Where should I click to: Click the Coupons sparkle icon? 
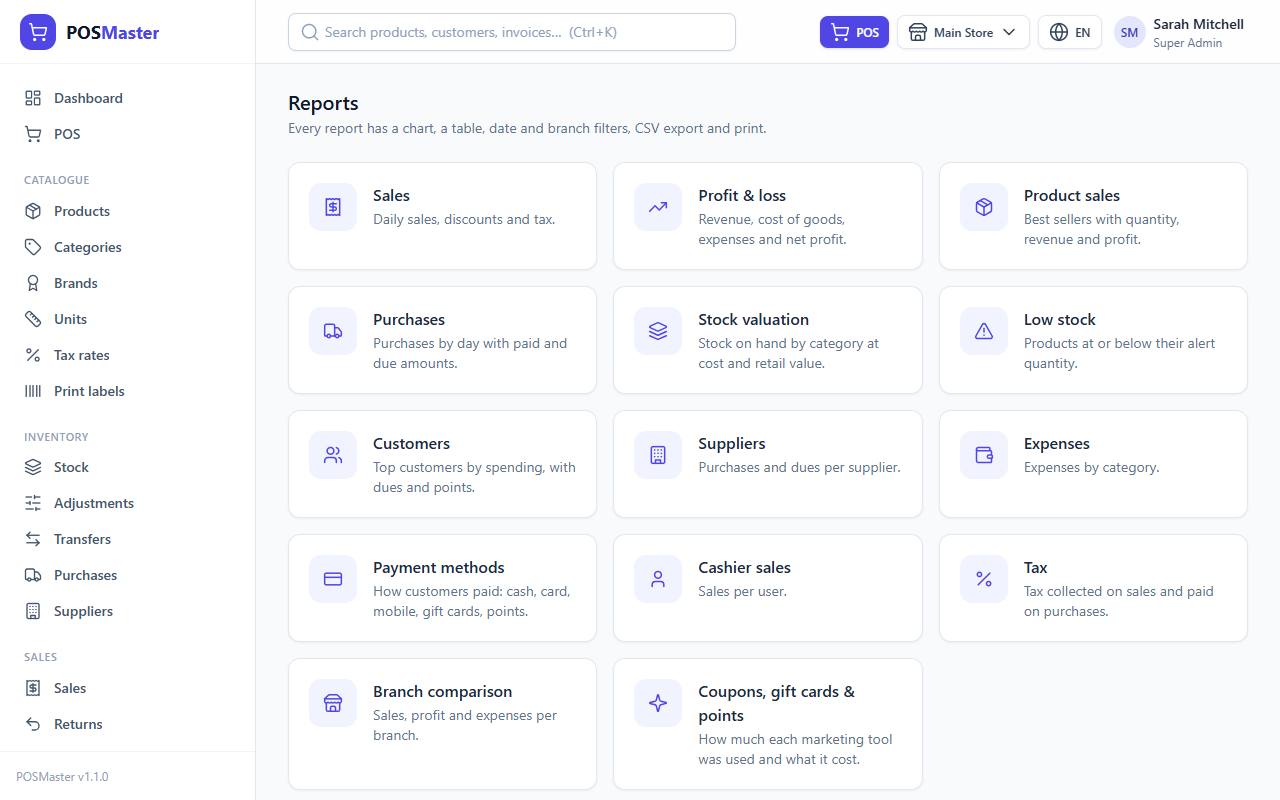click(x=658, y=703)
